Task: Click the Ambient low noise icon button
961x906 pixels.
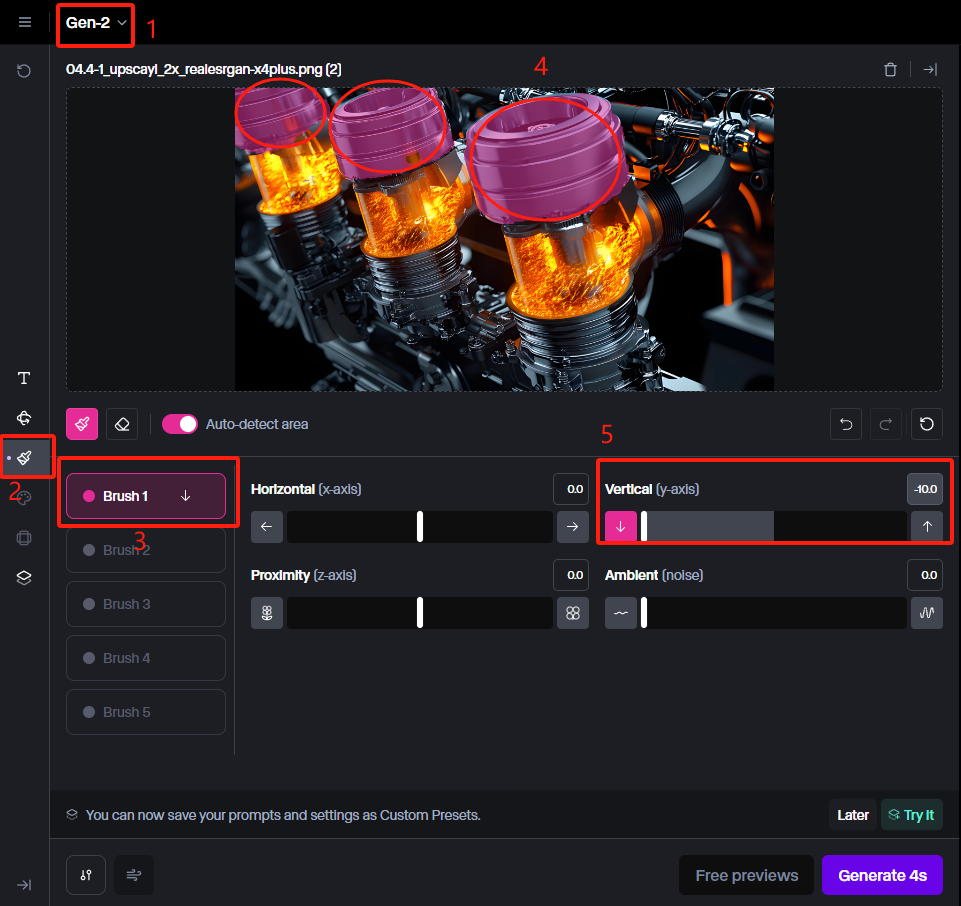Action: (x=621, y=613)
